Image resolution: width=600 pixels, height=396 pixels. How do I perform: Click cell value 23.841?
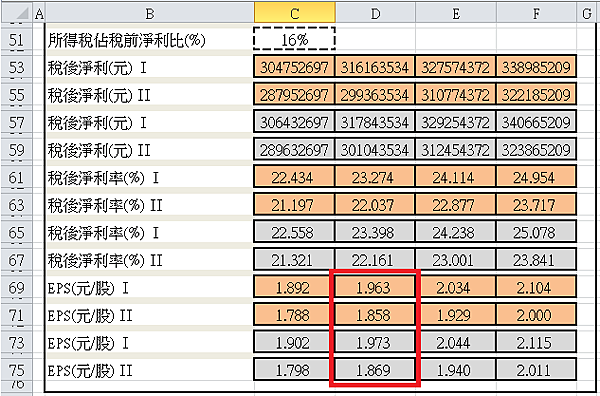(536, 260)
